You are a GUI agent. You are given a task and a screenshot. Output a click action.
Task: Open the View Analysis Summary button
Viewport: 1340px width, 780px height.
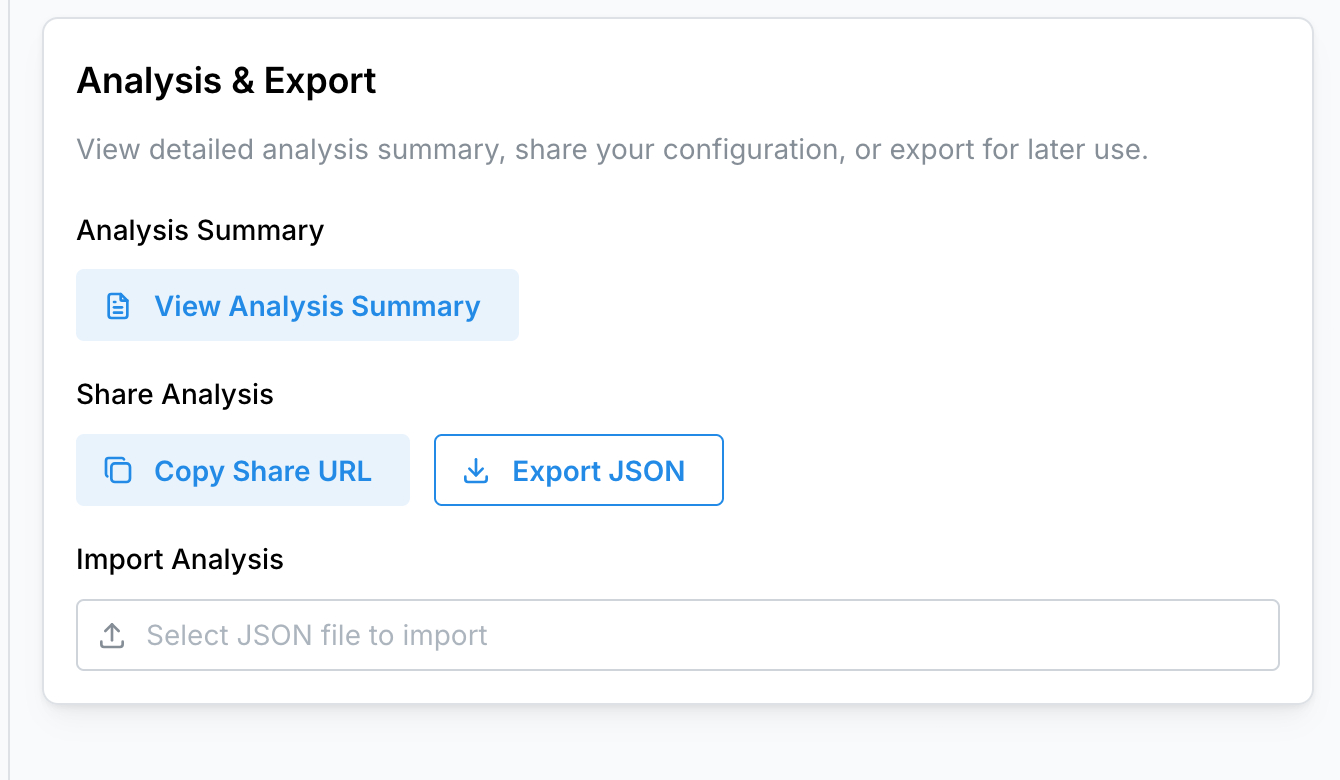pyautogui.click(x=297, y=305)
